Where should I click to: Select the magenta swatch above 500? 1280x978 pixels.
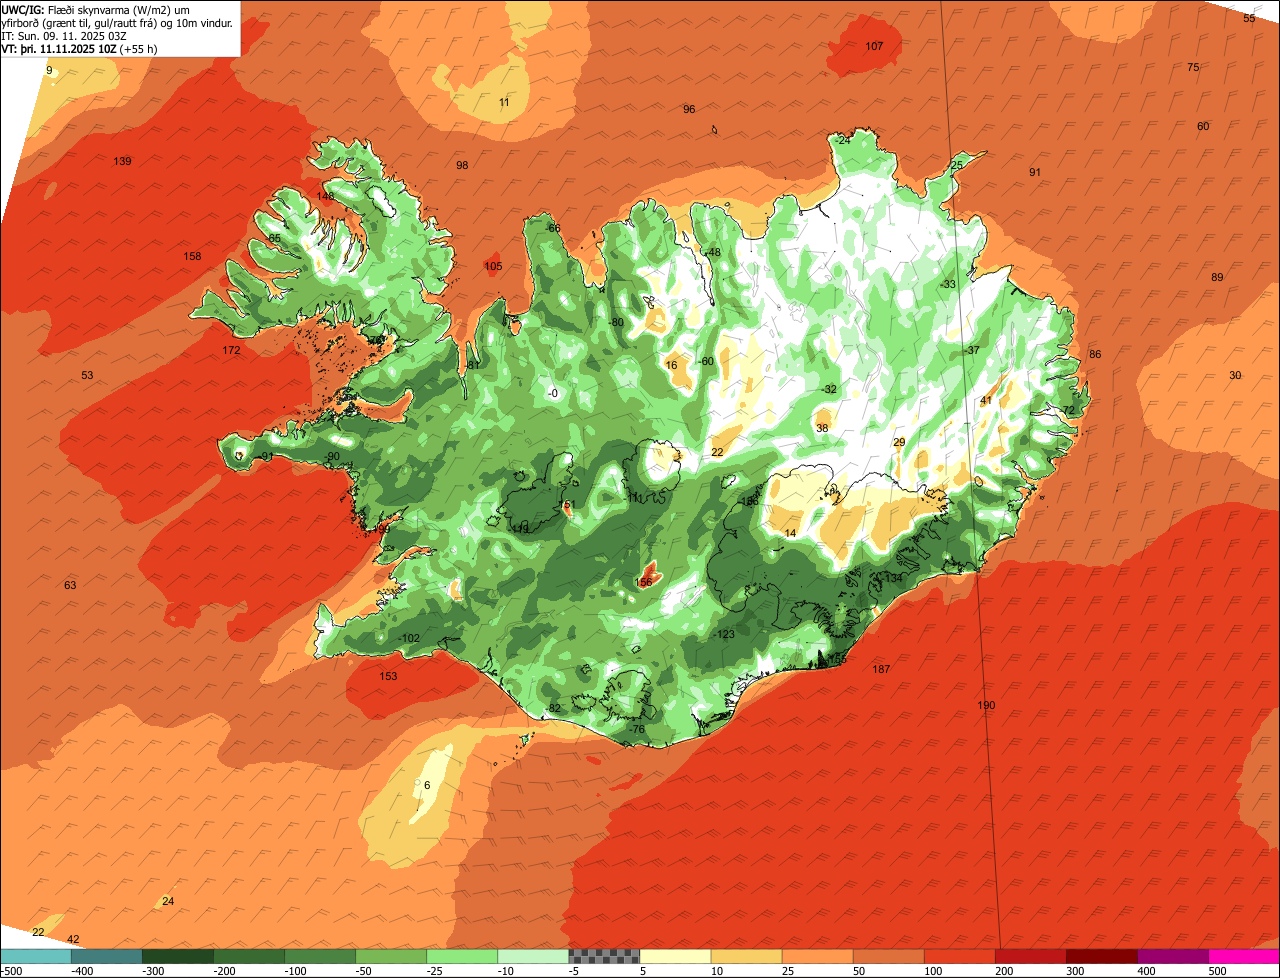point(1244,956)
